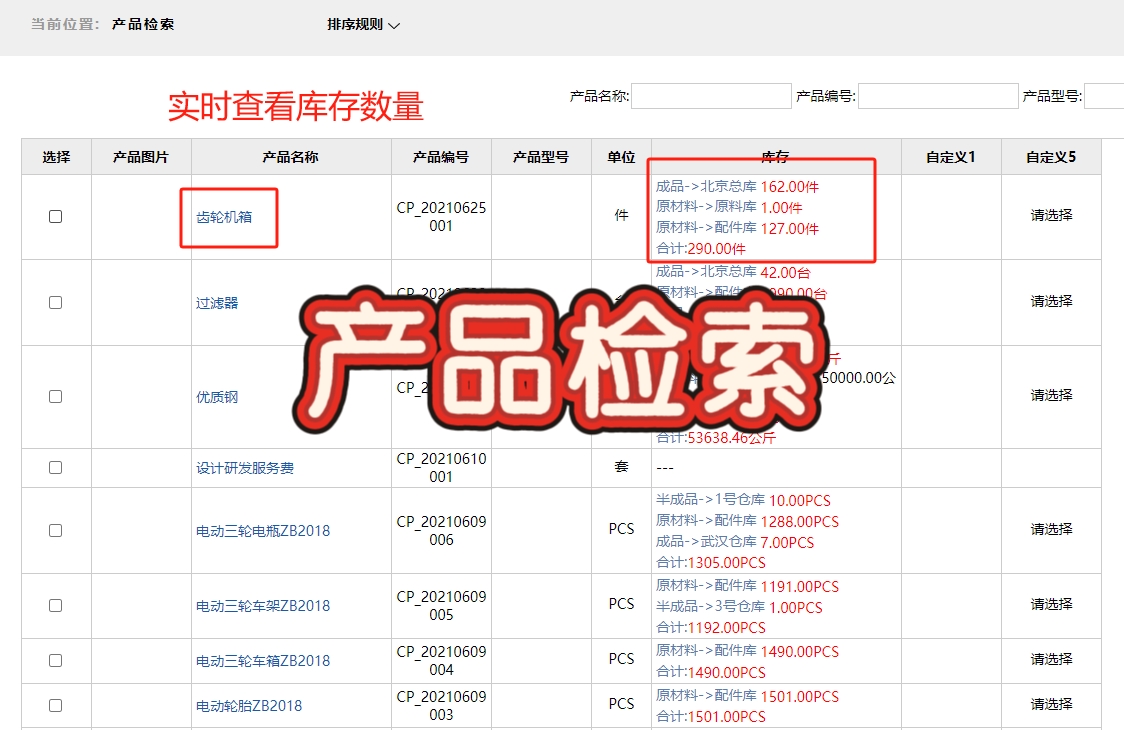Click stock total 合计:1501.00PCS
This screenshot has width=1124, height=730.
coord(711,716)
